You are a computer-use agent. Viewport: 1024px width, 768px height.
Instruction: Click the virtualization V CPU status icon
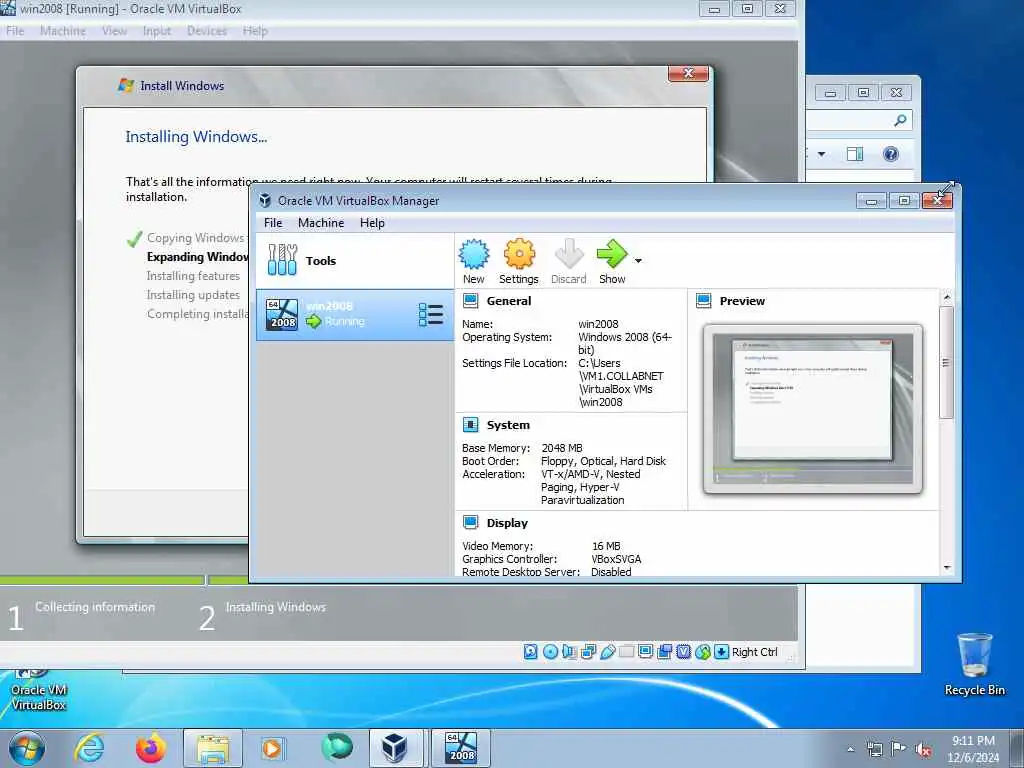[684, 652]
